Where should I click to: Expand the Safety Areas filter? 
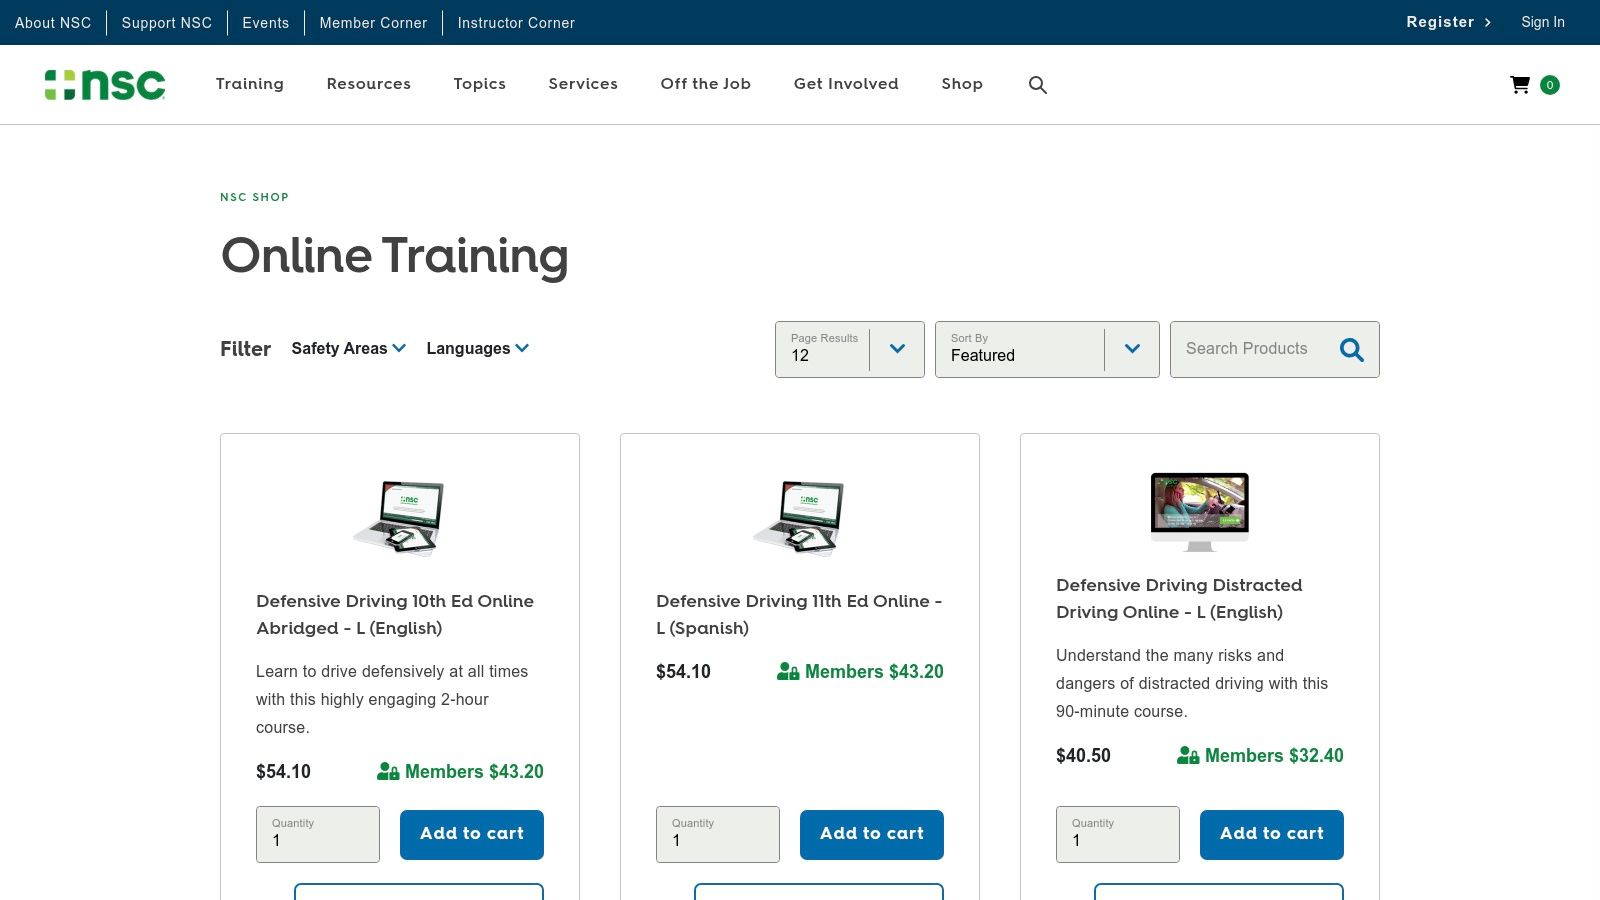point(348,348)
